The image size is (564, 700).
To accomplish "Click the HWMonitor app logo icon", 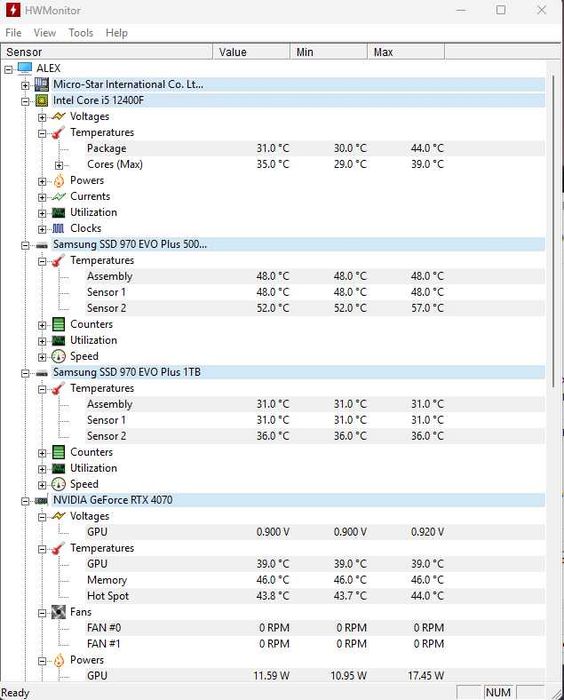I will 13,10.
